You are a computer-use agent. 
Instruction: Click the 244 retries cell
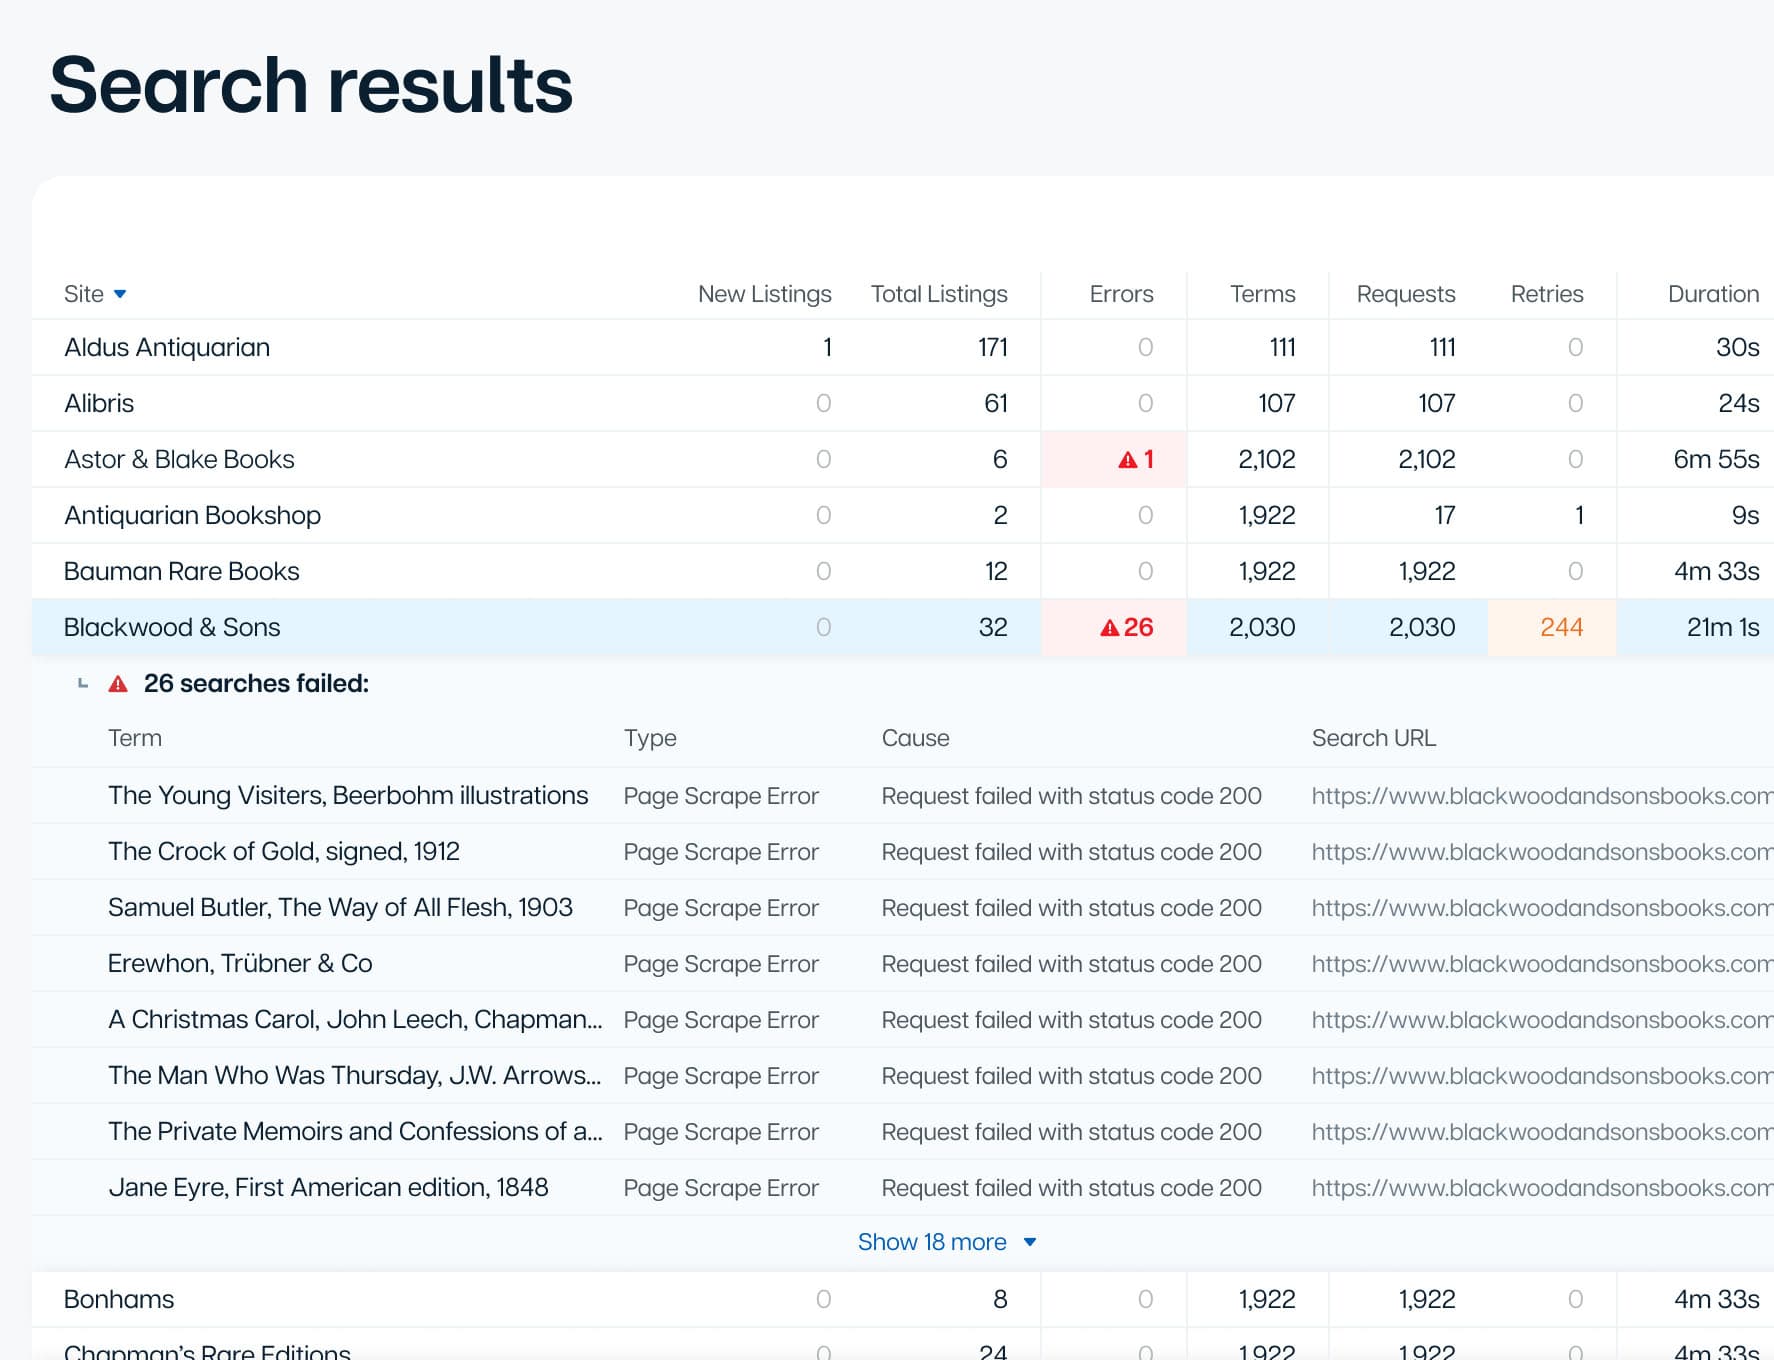[1552, 628]
